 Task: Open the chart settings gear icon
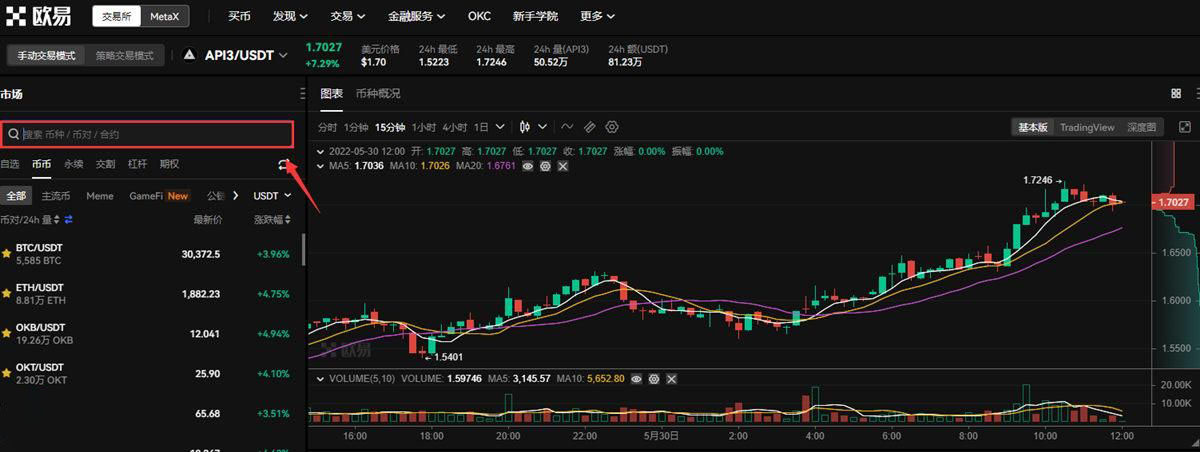click(612, 127)
